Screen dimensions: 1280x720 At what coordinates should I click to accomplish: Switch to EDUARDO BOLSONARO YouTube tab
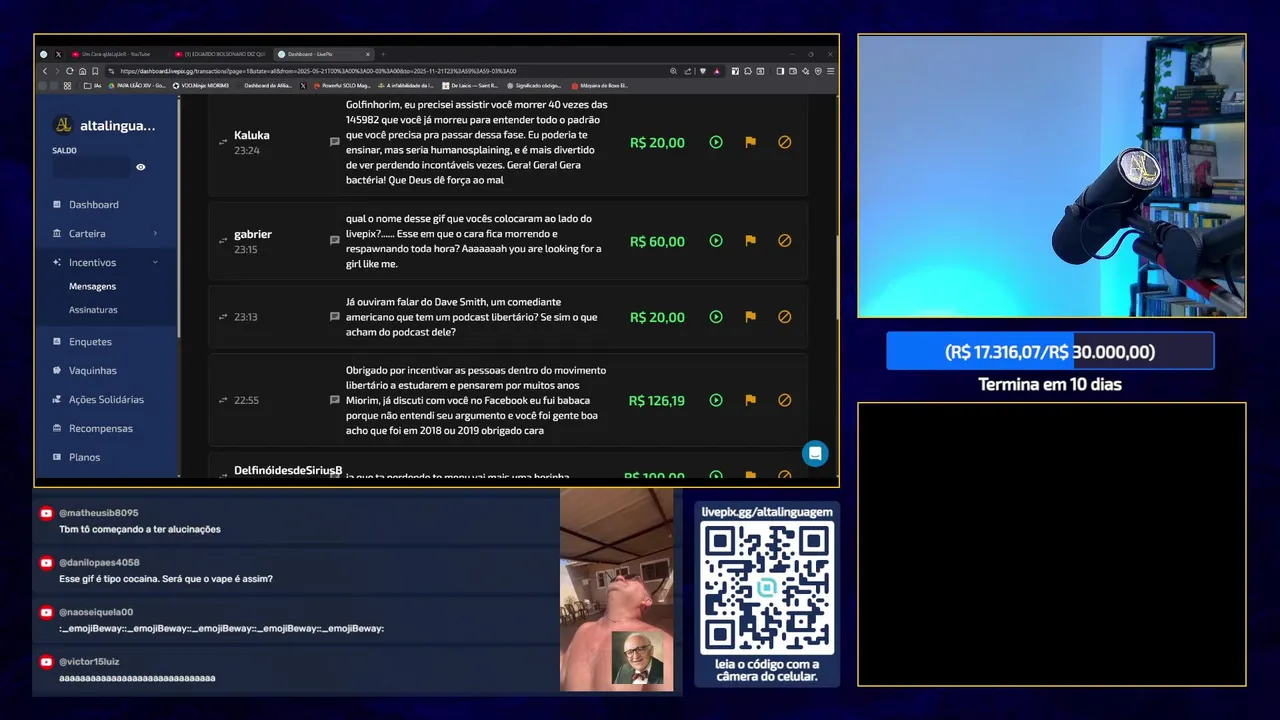[220, 54]
